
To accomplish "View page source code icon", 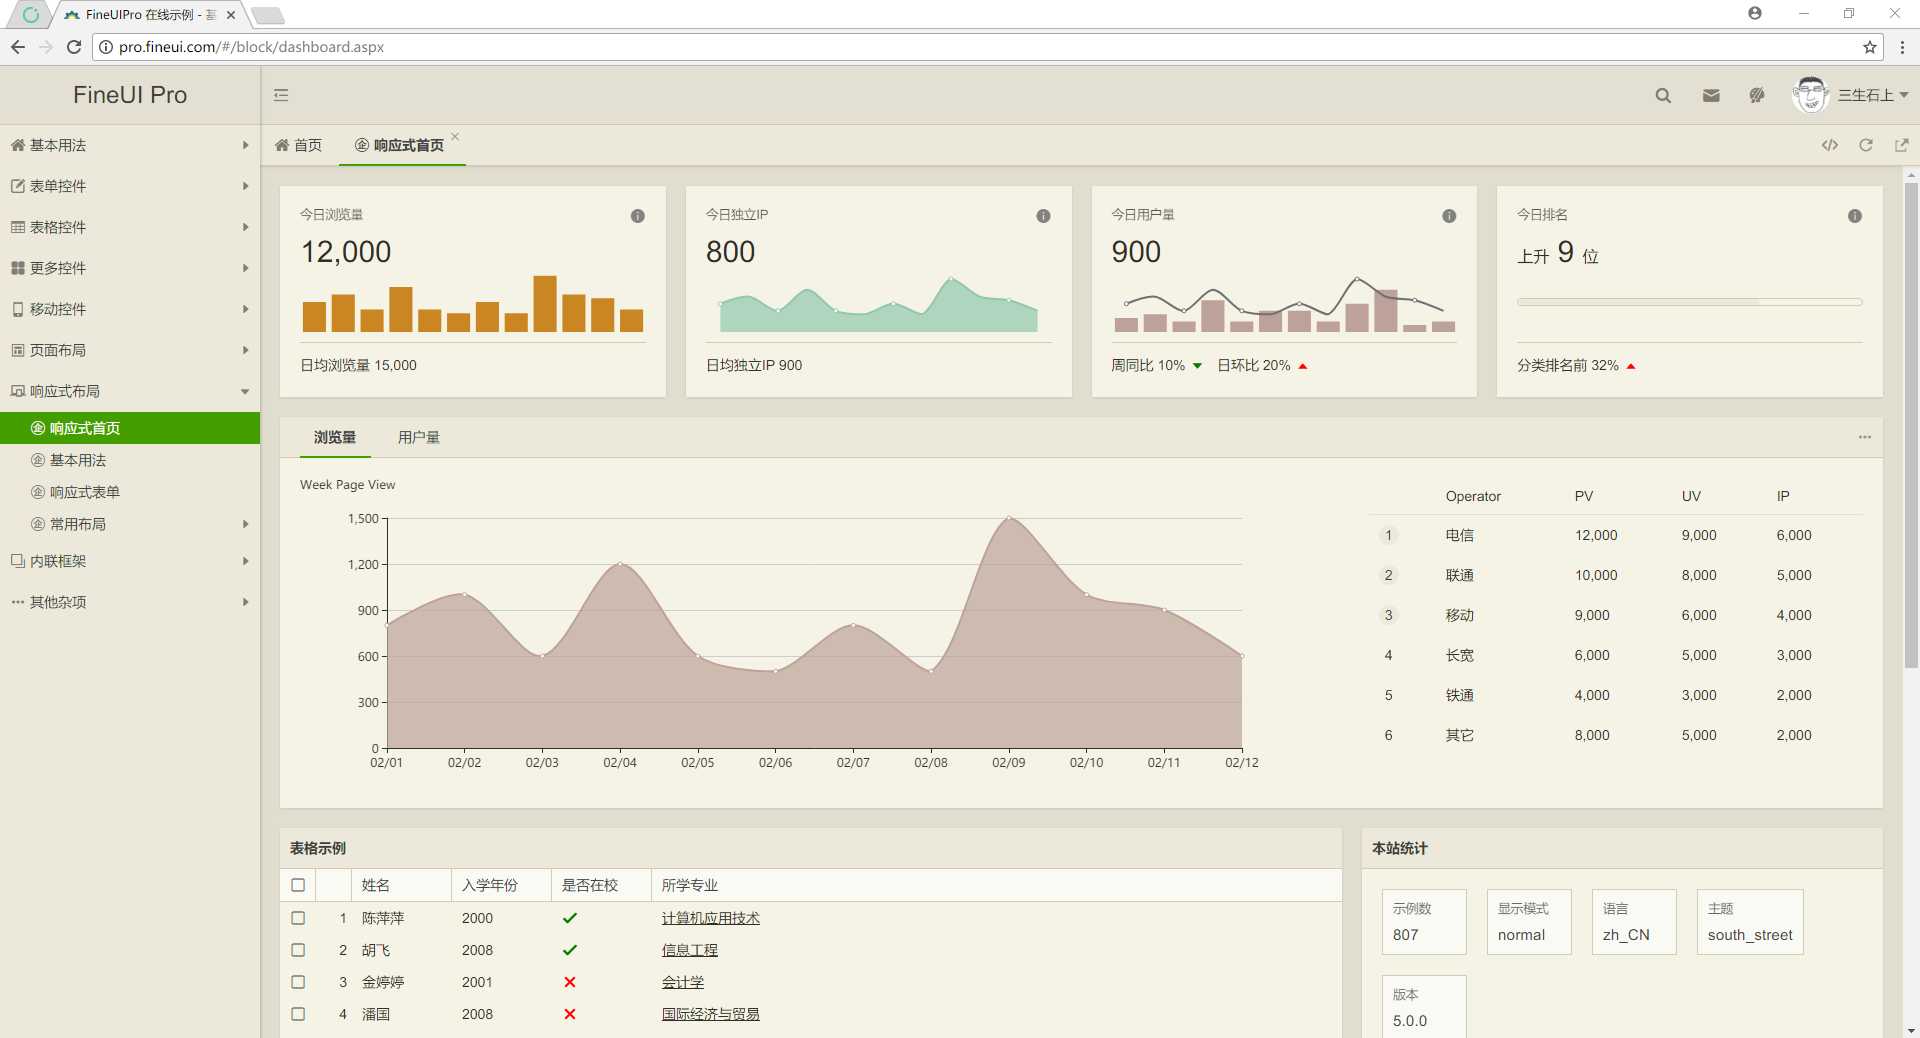I will (x=1830, y=145).
